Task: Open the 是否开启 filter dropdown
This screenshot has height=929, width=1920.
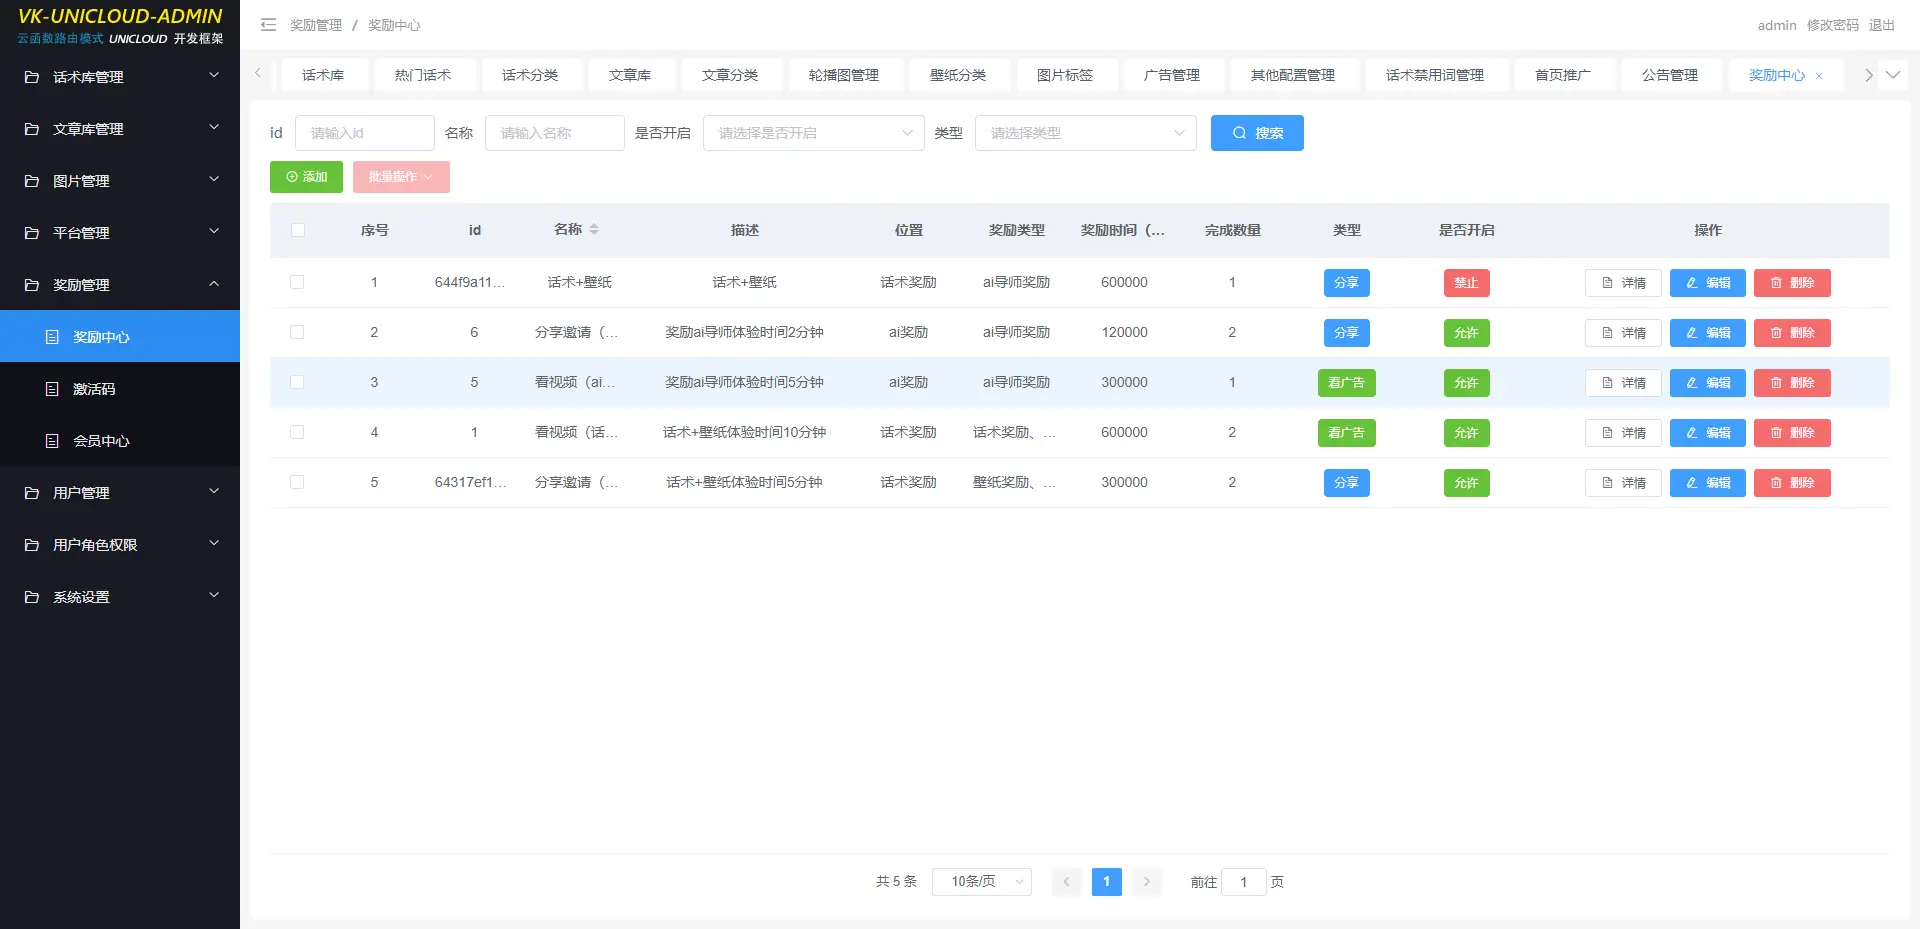Action: click(x=813, y=133)
